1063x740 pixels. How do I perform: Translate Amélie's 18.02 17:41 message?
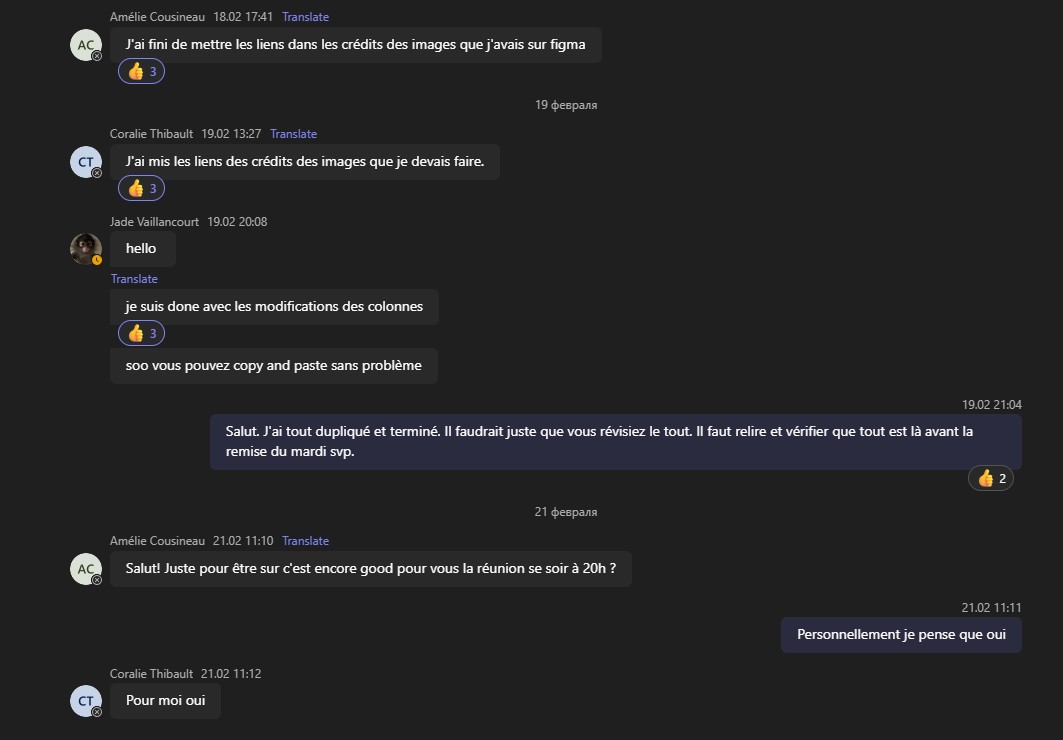tap(305, 17)
